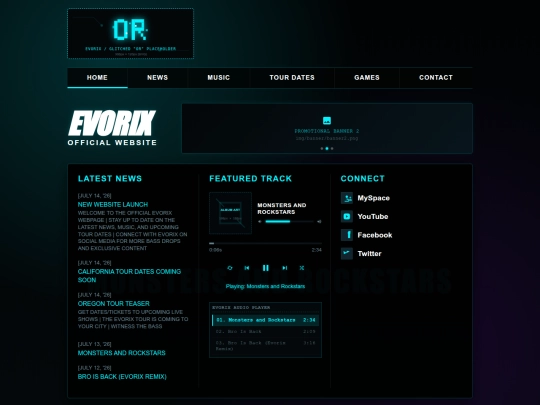
Task: Click the repeat track icon
Action: point(230,268)
